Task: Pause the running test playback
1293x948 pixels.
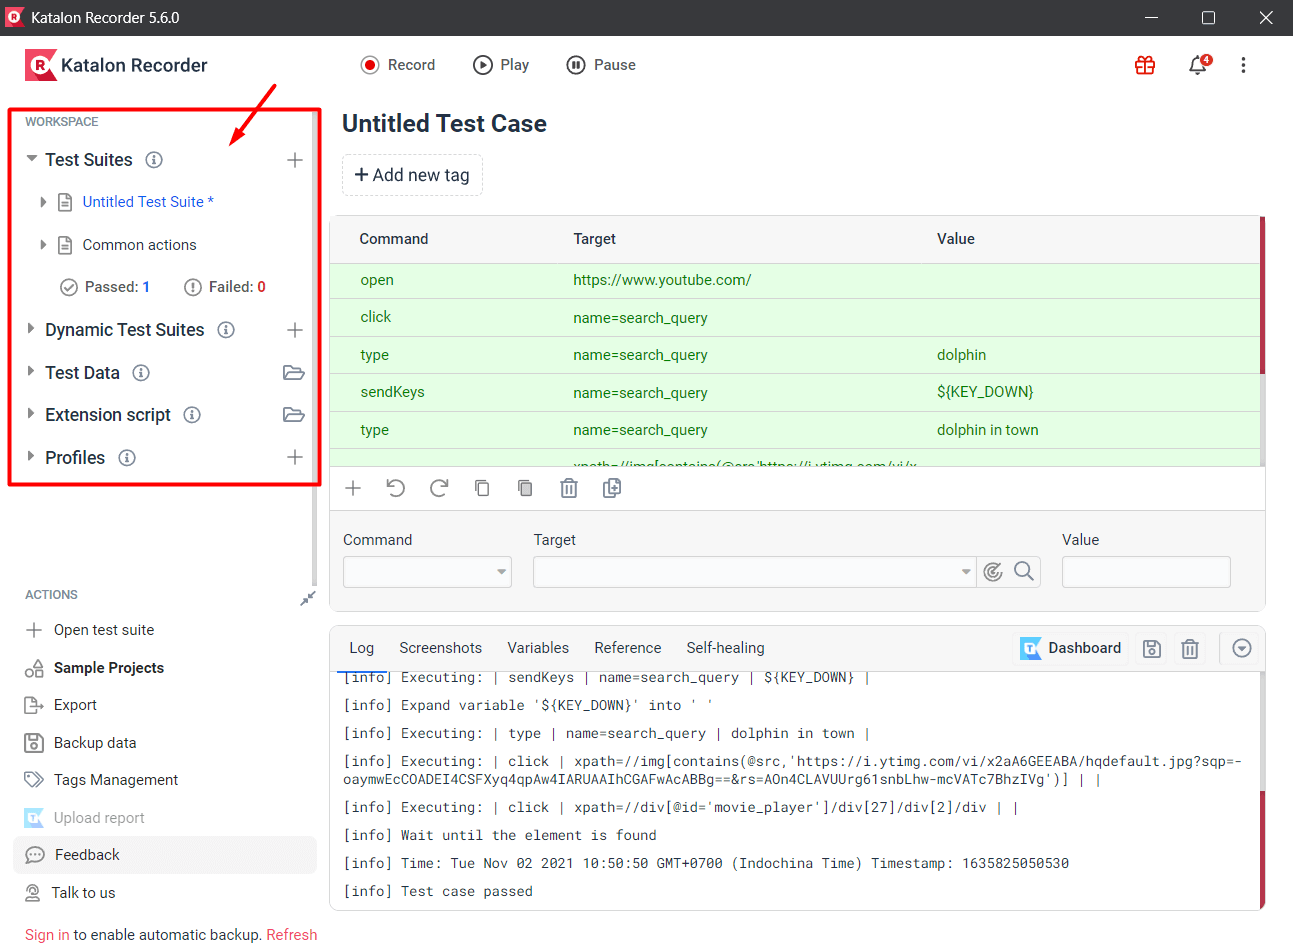Action: tap(600, 64)
